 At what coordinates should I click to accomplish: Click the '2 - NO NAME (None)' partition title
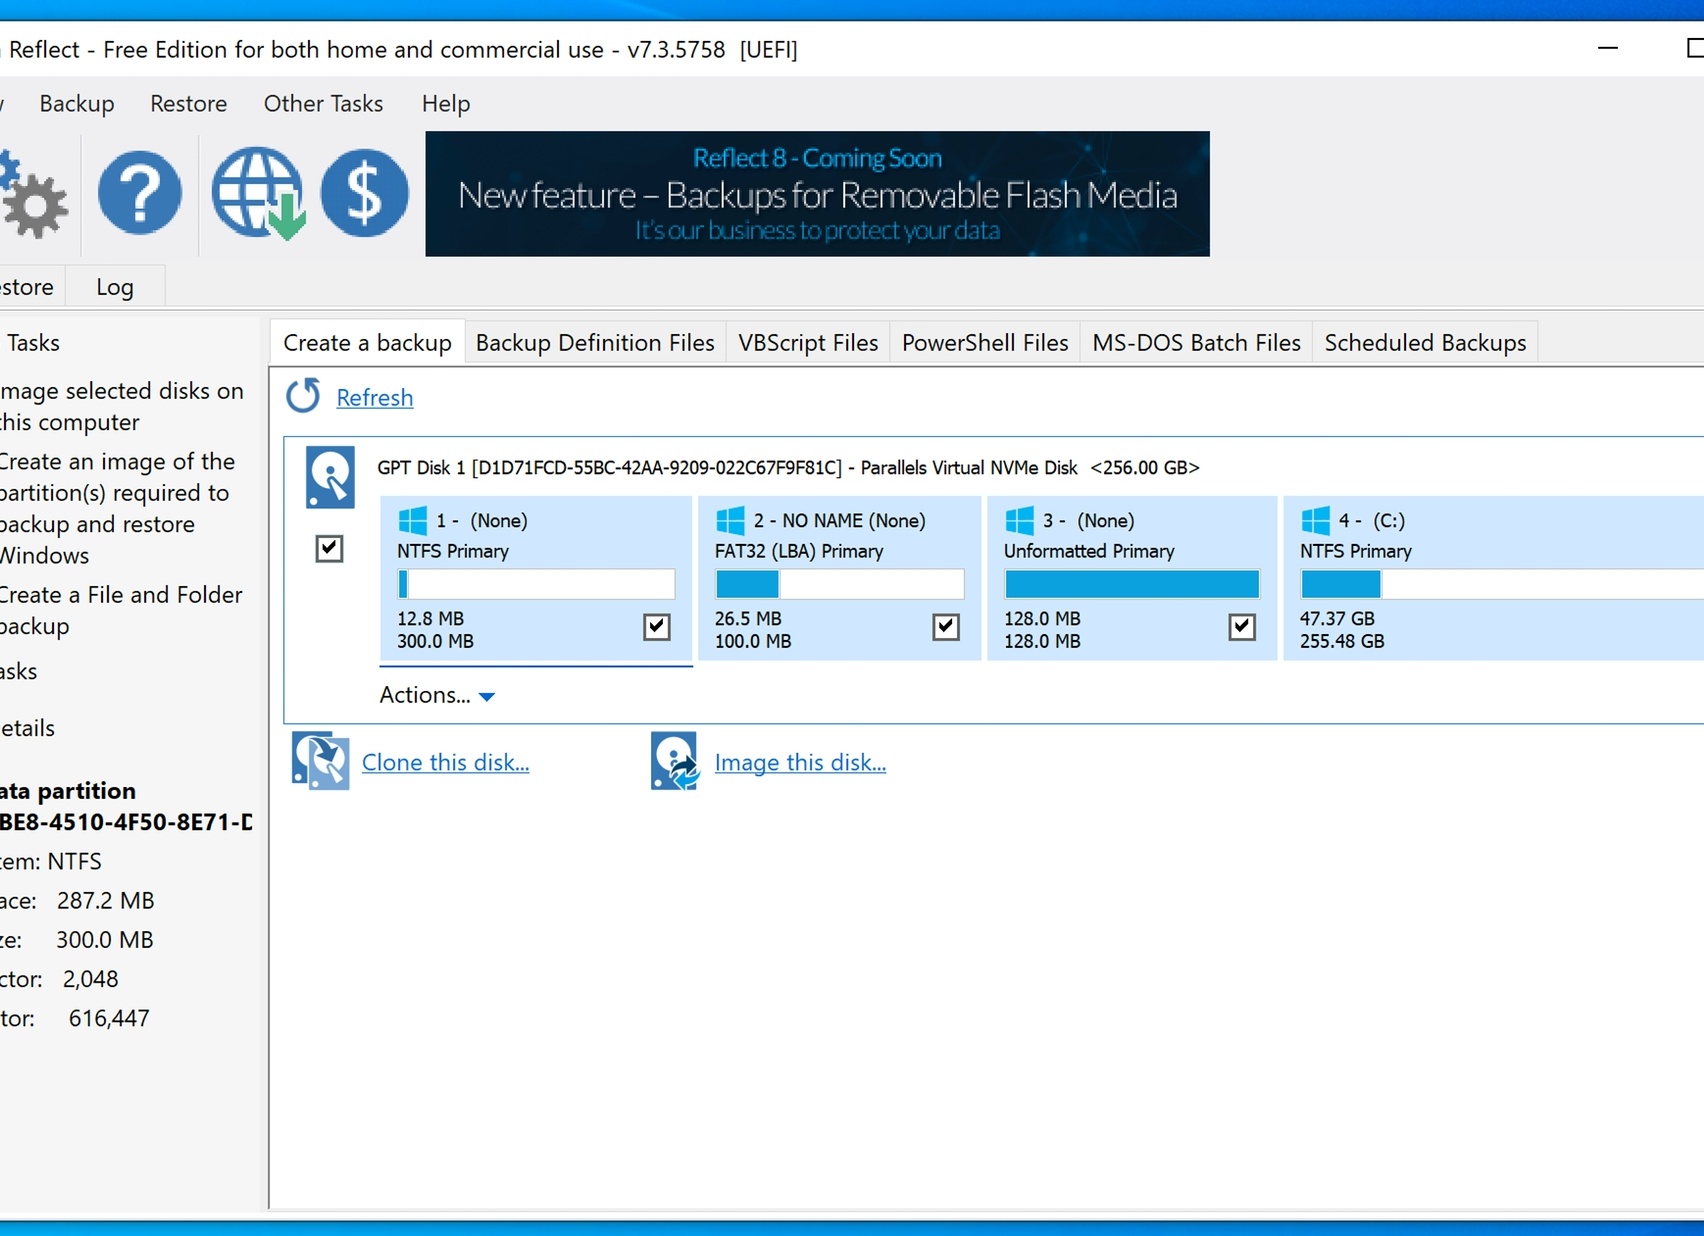pyautogui.click(x=840, y=521)
